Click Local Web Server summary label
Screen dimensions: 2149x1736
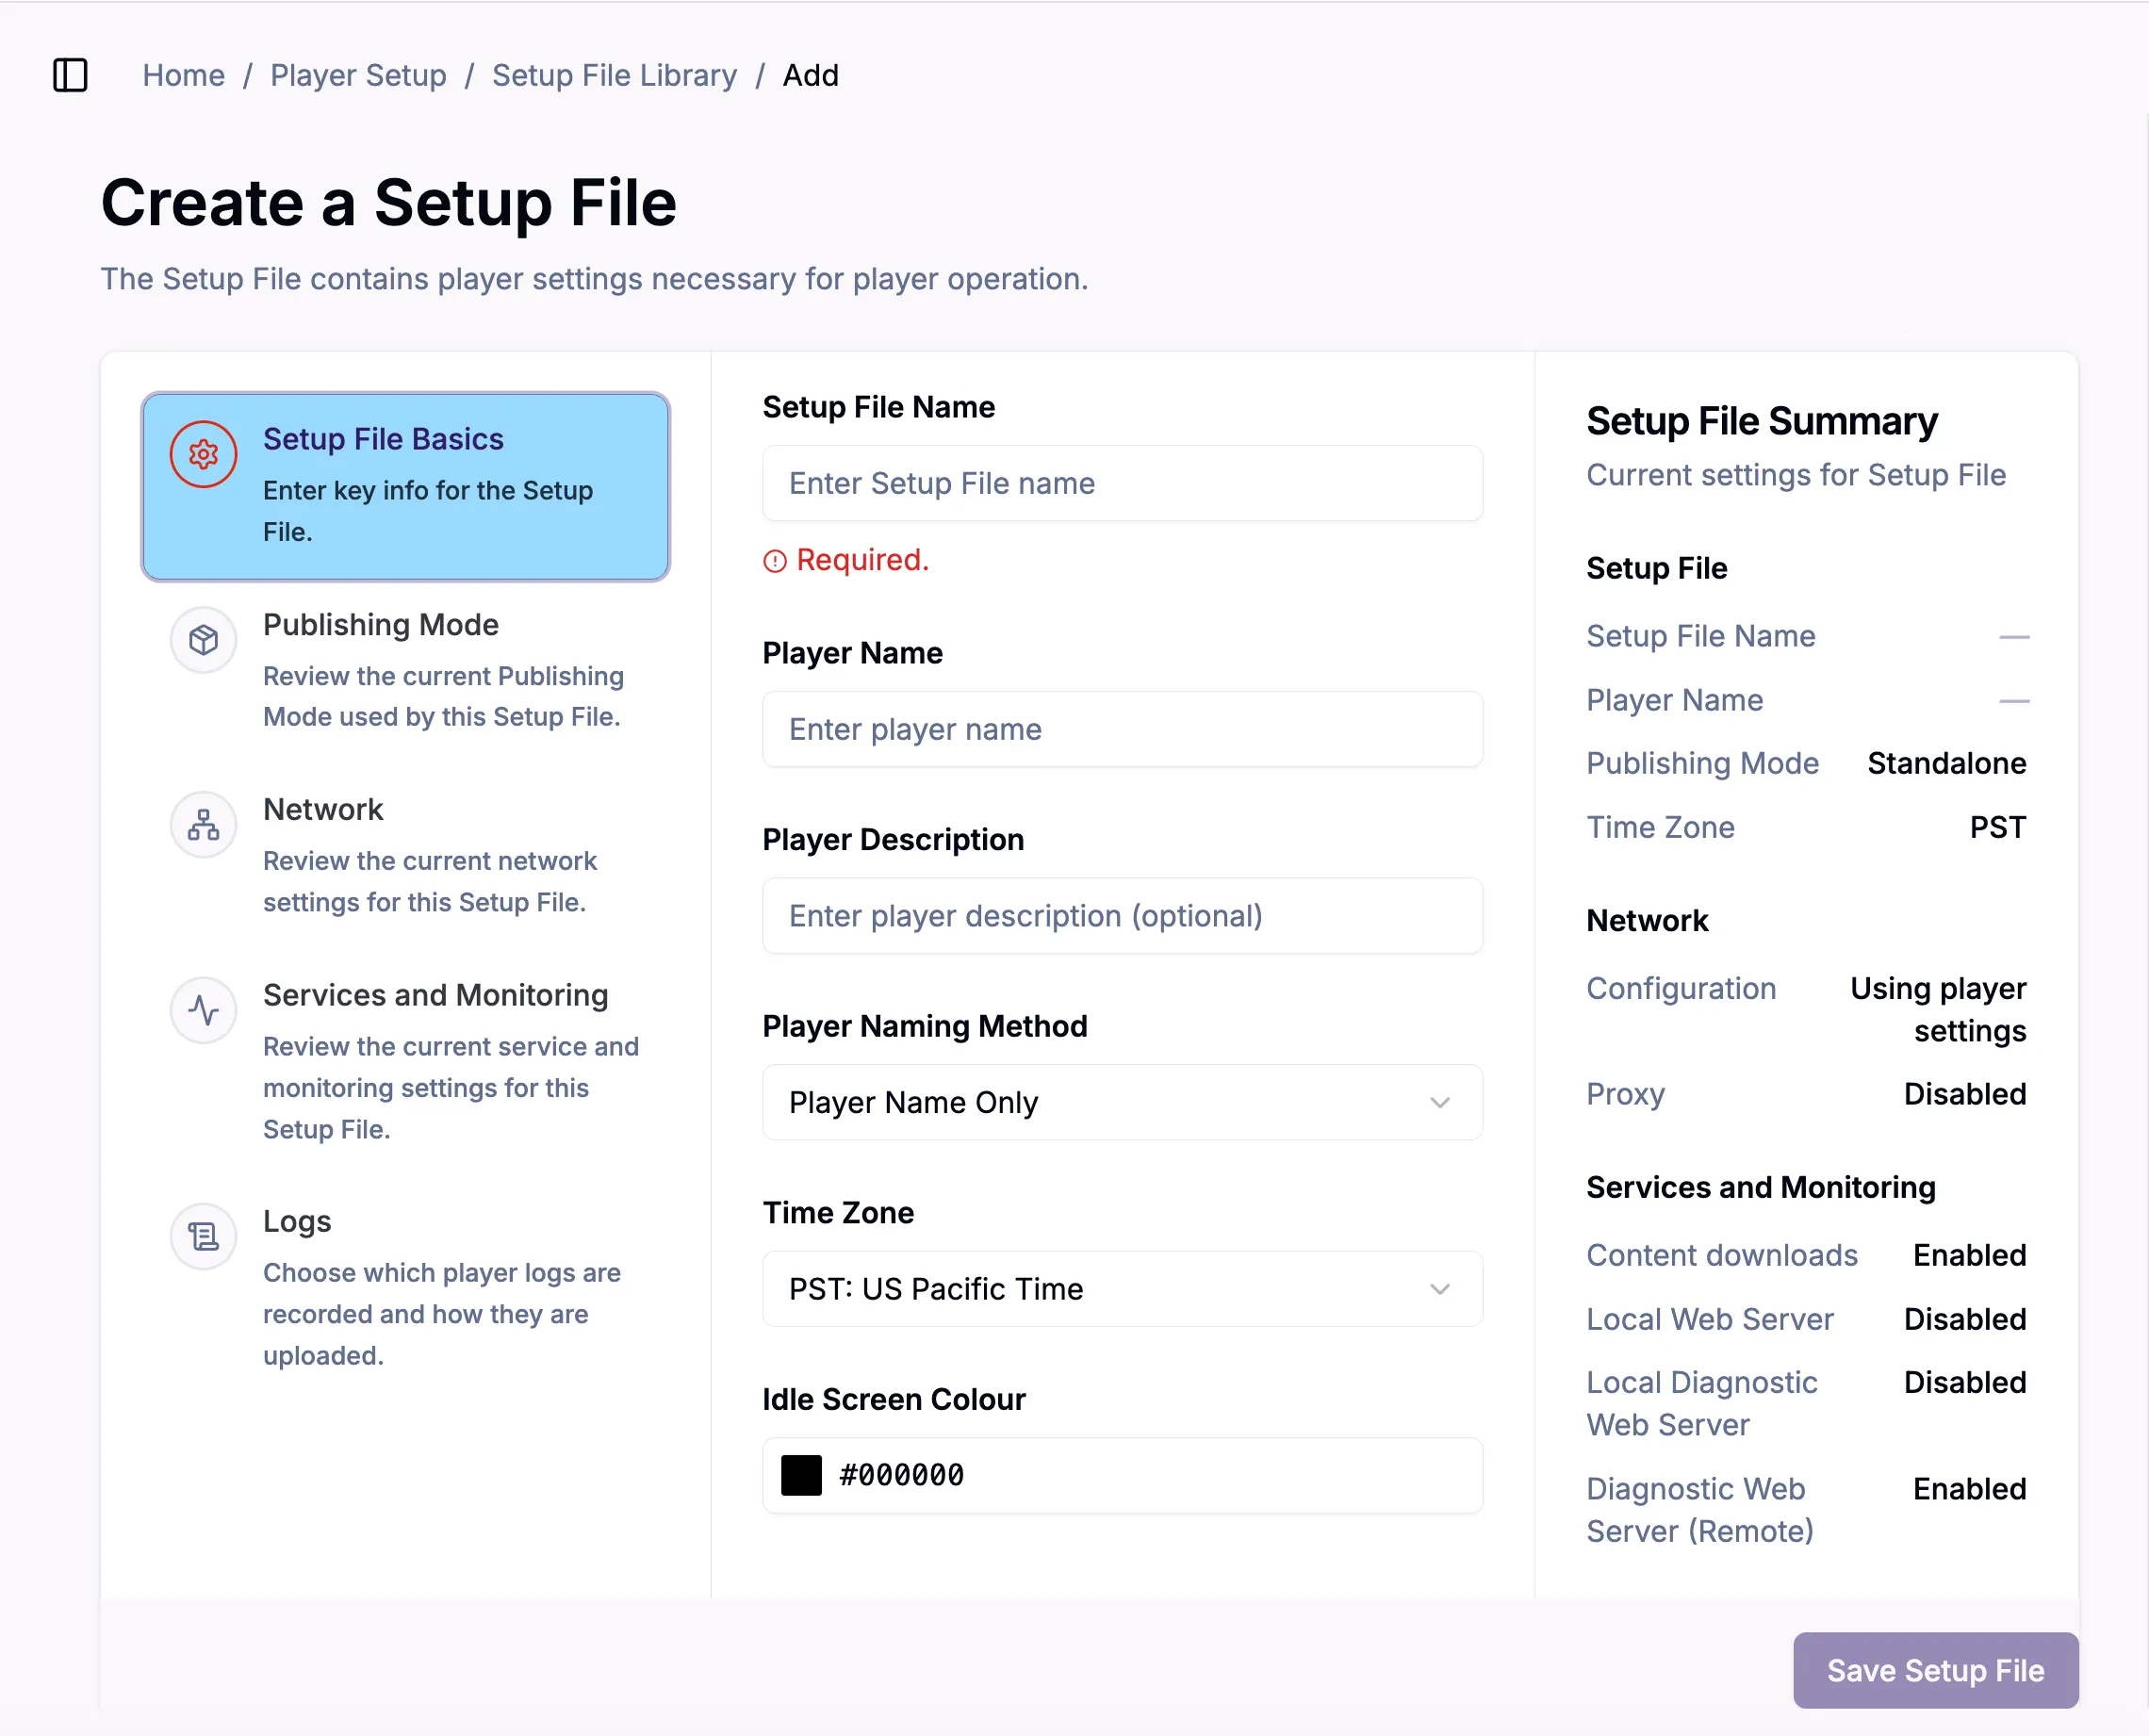tap(1710, 1319)
